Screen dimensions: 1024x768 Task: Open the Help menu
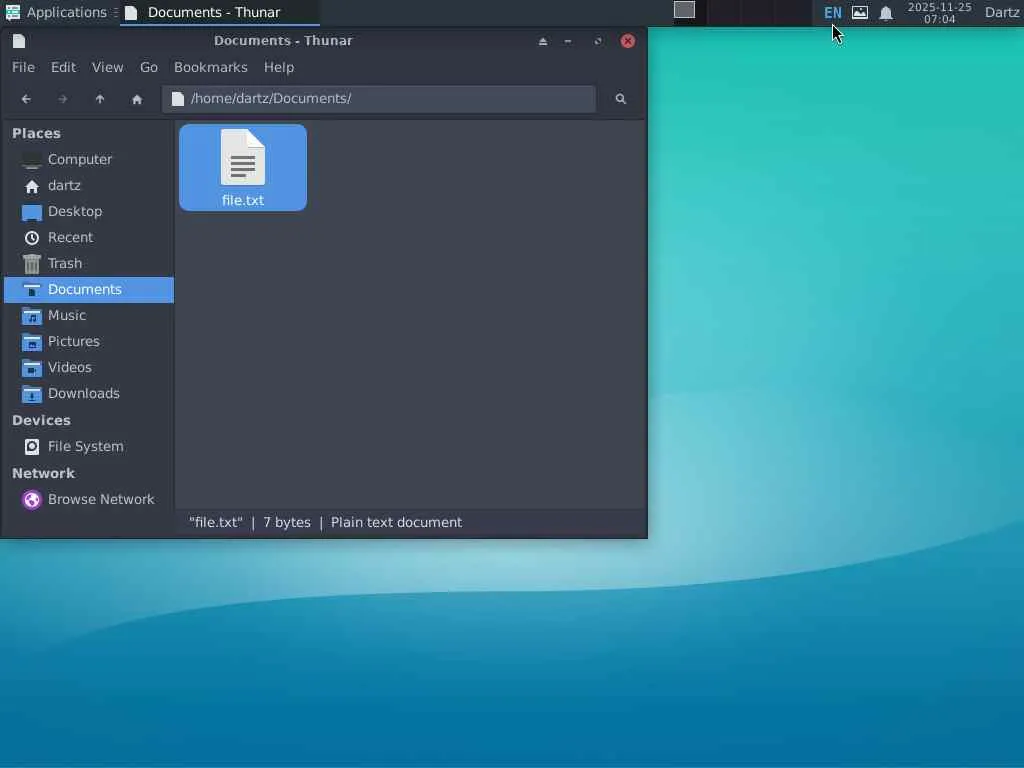279,67
